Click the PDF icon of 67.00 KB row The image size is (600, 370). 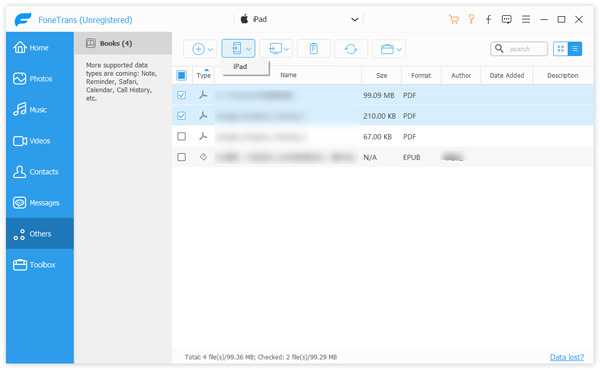click(203, 136)
